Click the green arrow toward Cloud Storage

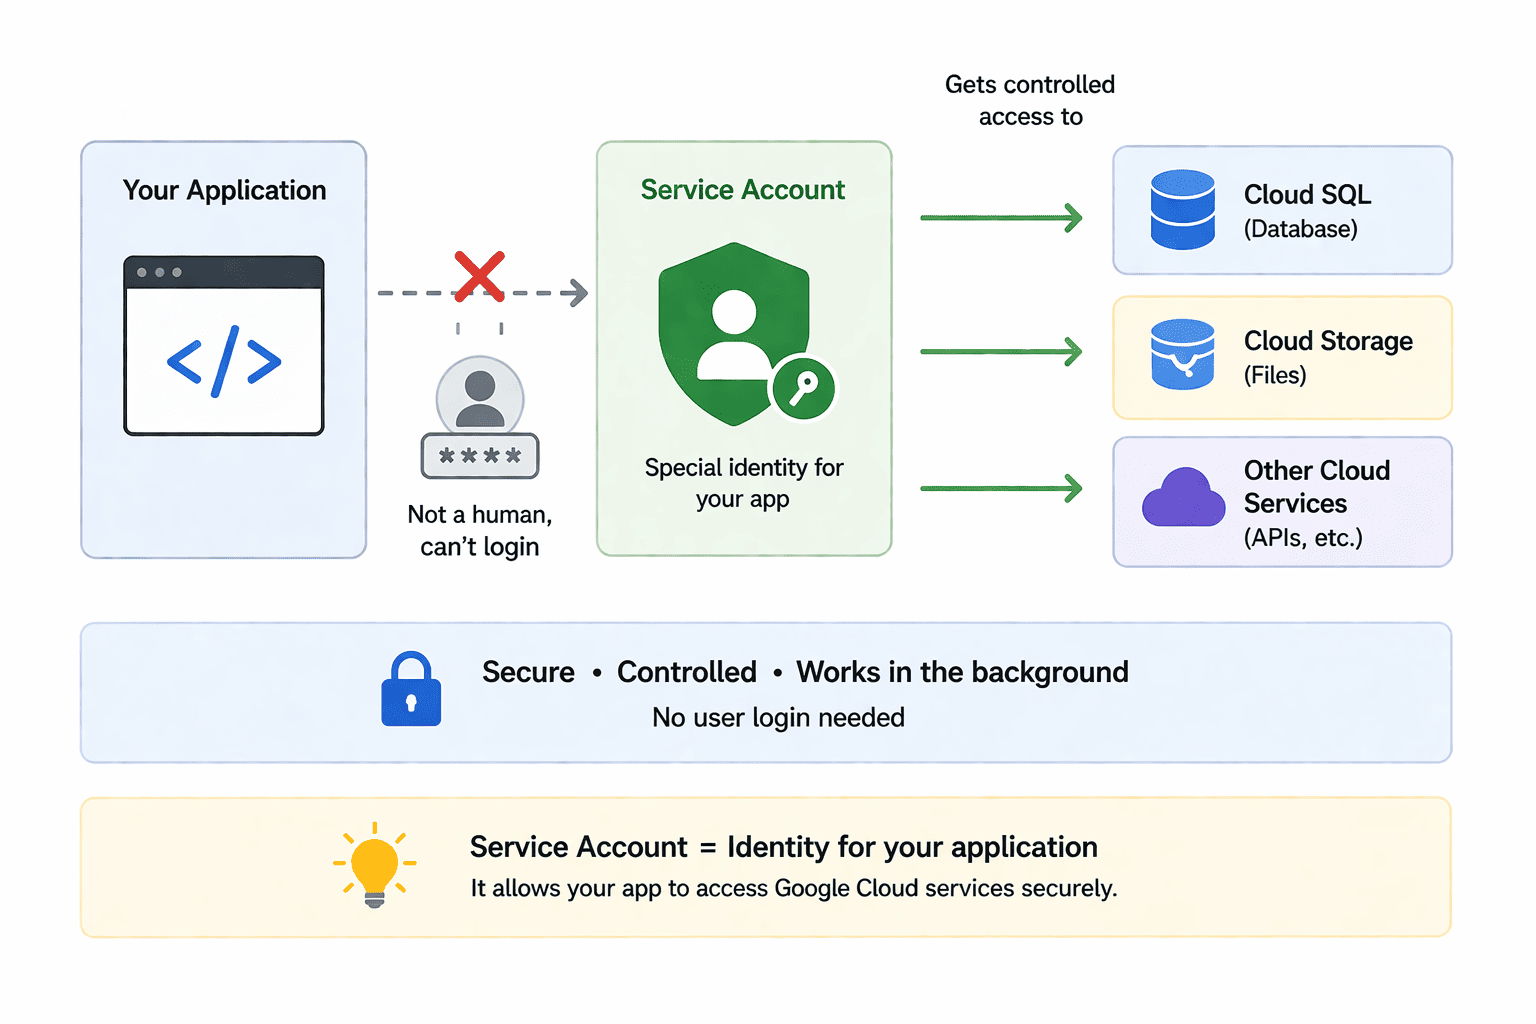click(1002, 351)
